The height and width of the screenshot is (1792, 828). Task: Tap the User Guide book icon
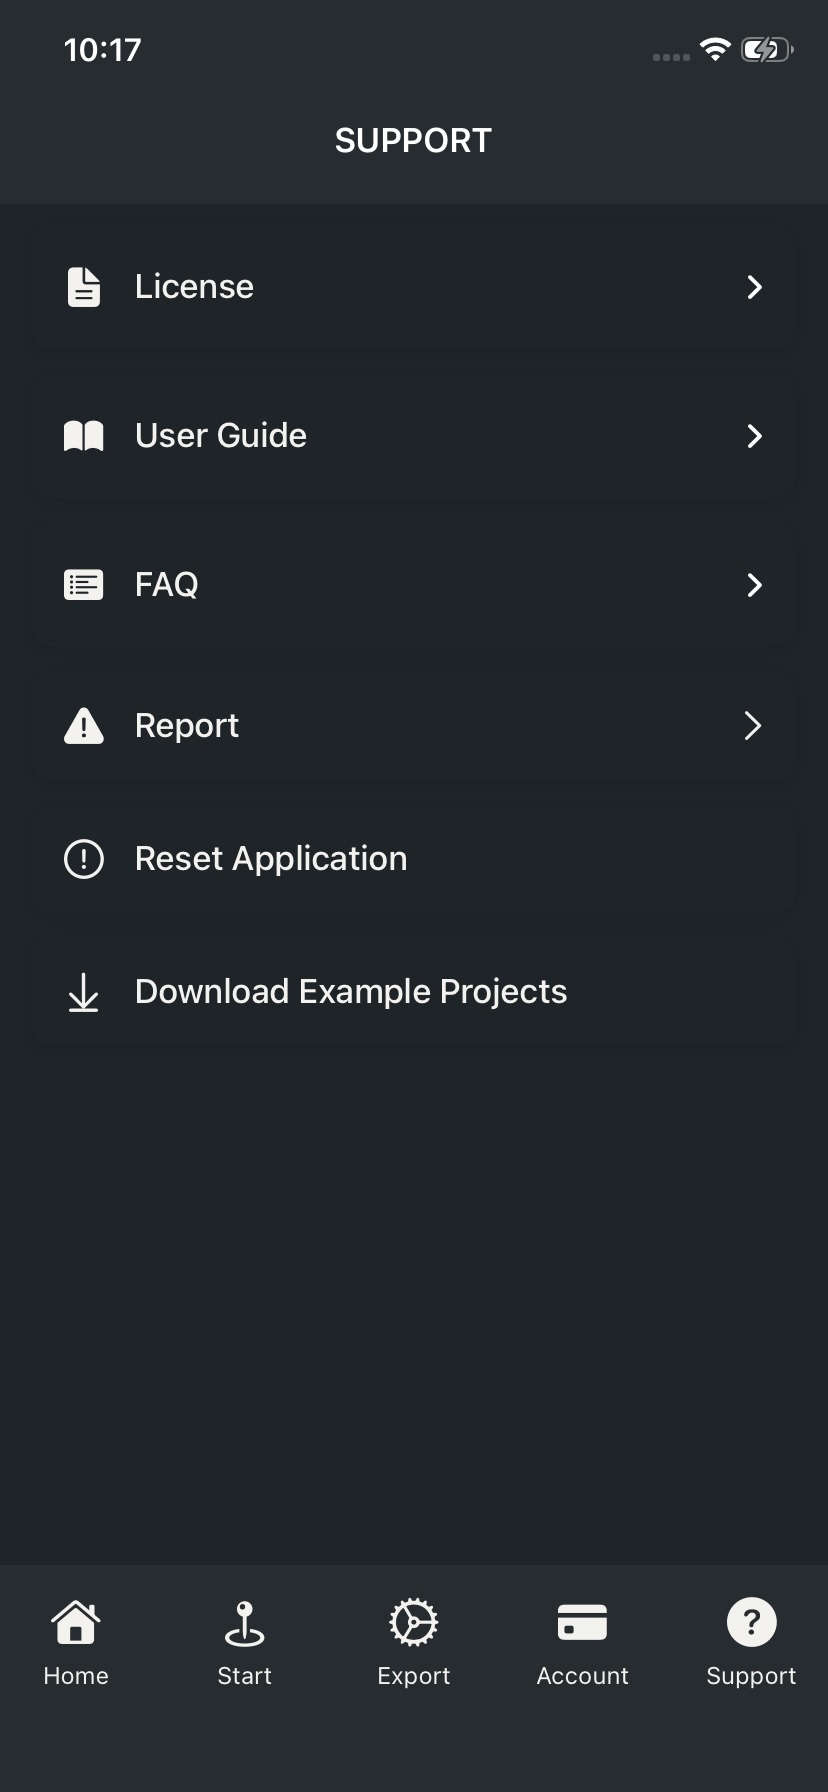tap(84, 436)
